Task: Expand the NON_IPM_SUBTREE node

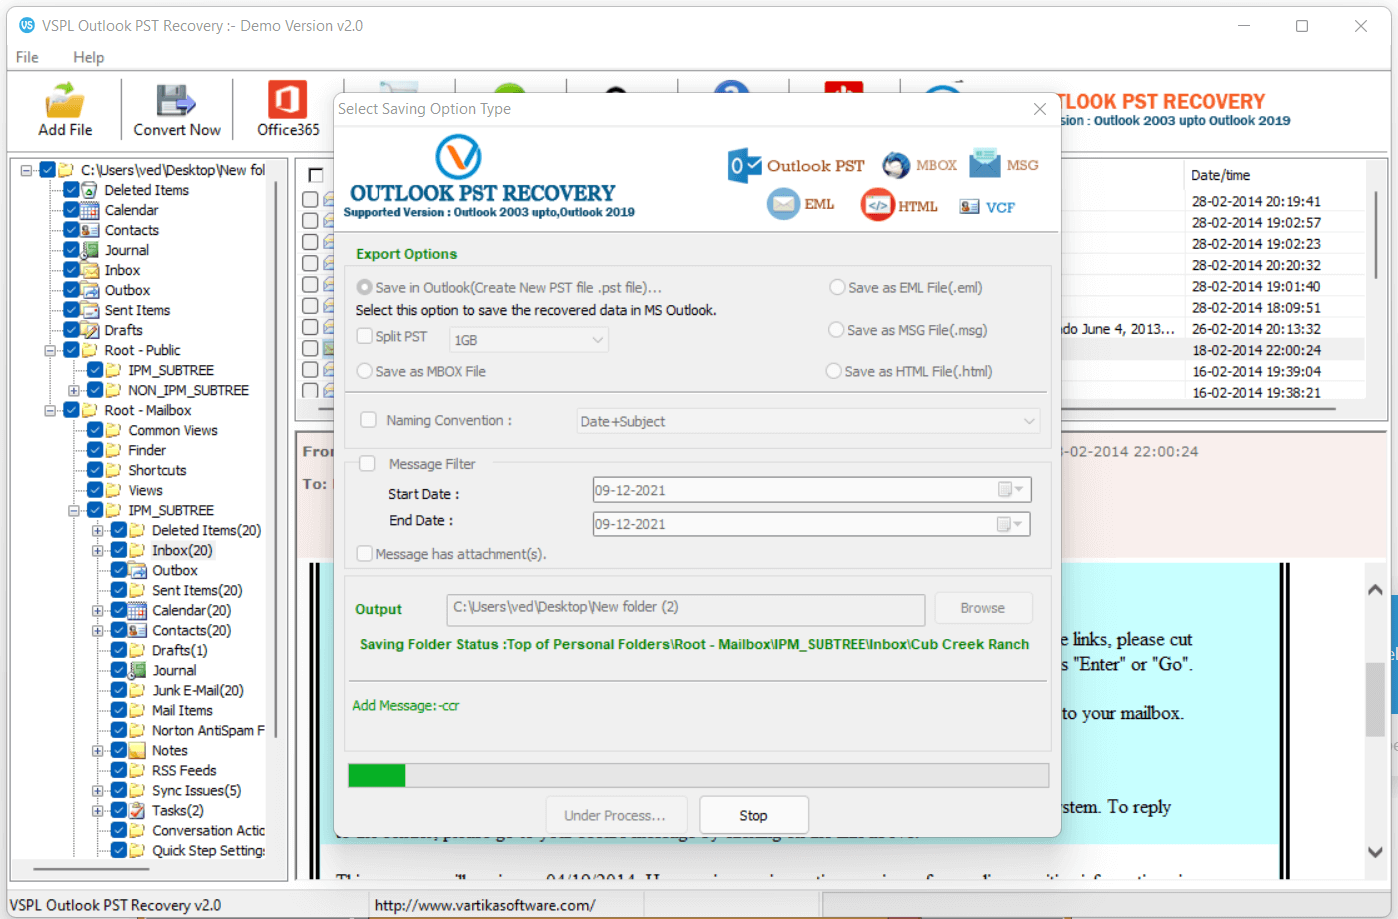Action: click(x=74, y=390)
